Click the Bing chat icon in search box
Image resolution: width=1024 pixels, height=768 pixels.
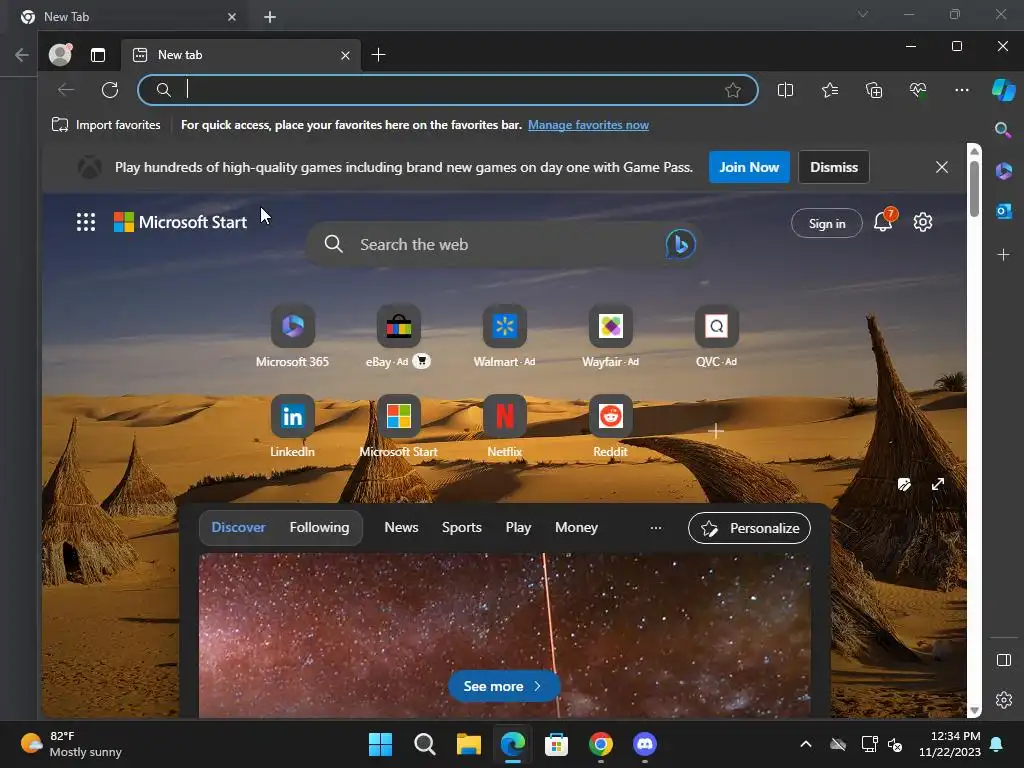click(x=680, y=244)
